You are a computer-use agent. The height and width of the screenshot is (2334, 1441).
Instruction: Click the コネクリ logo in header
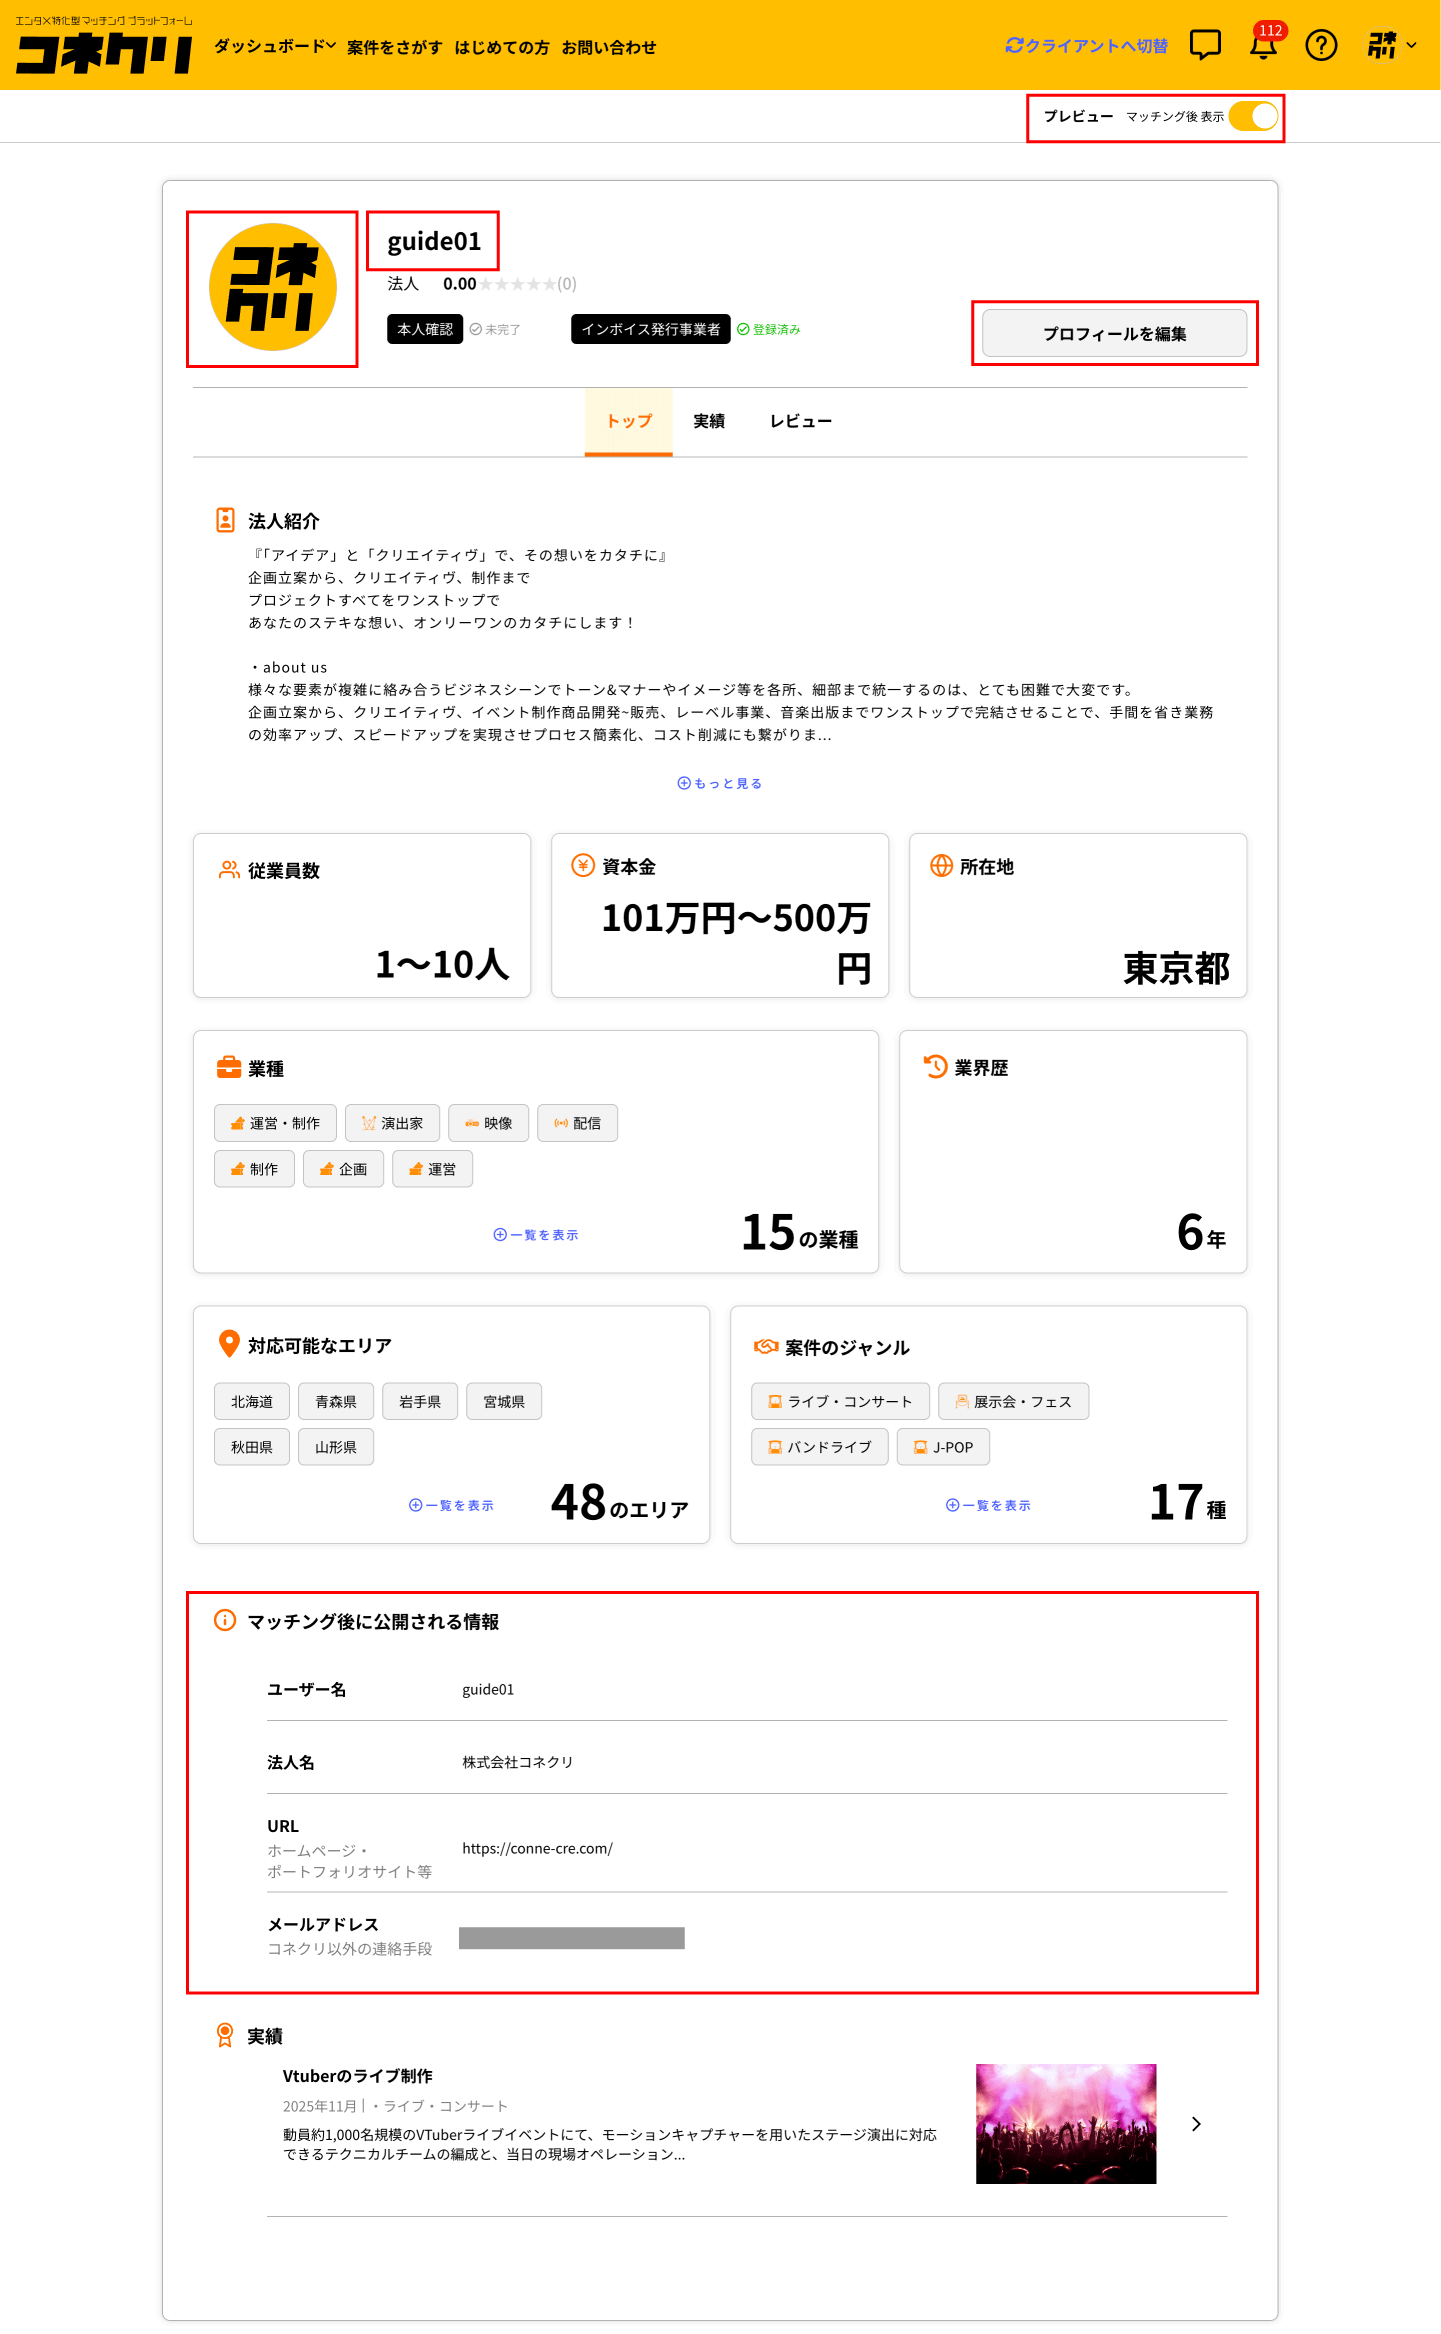[104, 52]
